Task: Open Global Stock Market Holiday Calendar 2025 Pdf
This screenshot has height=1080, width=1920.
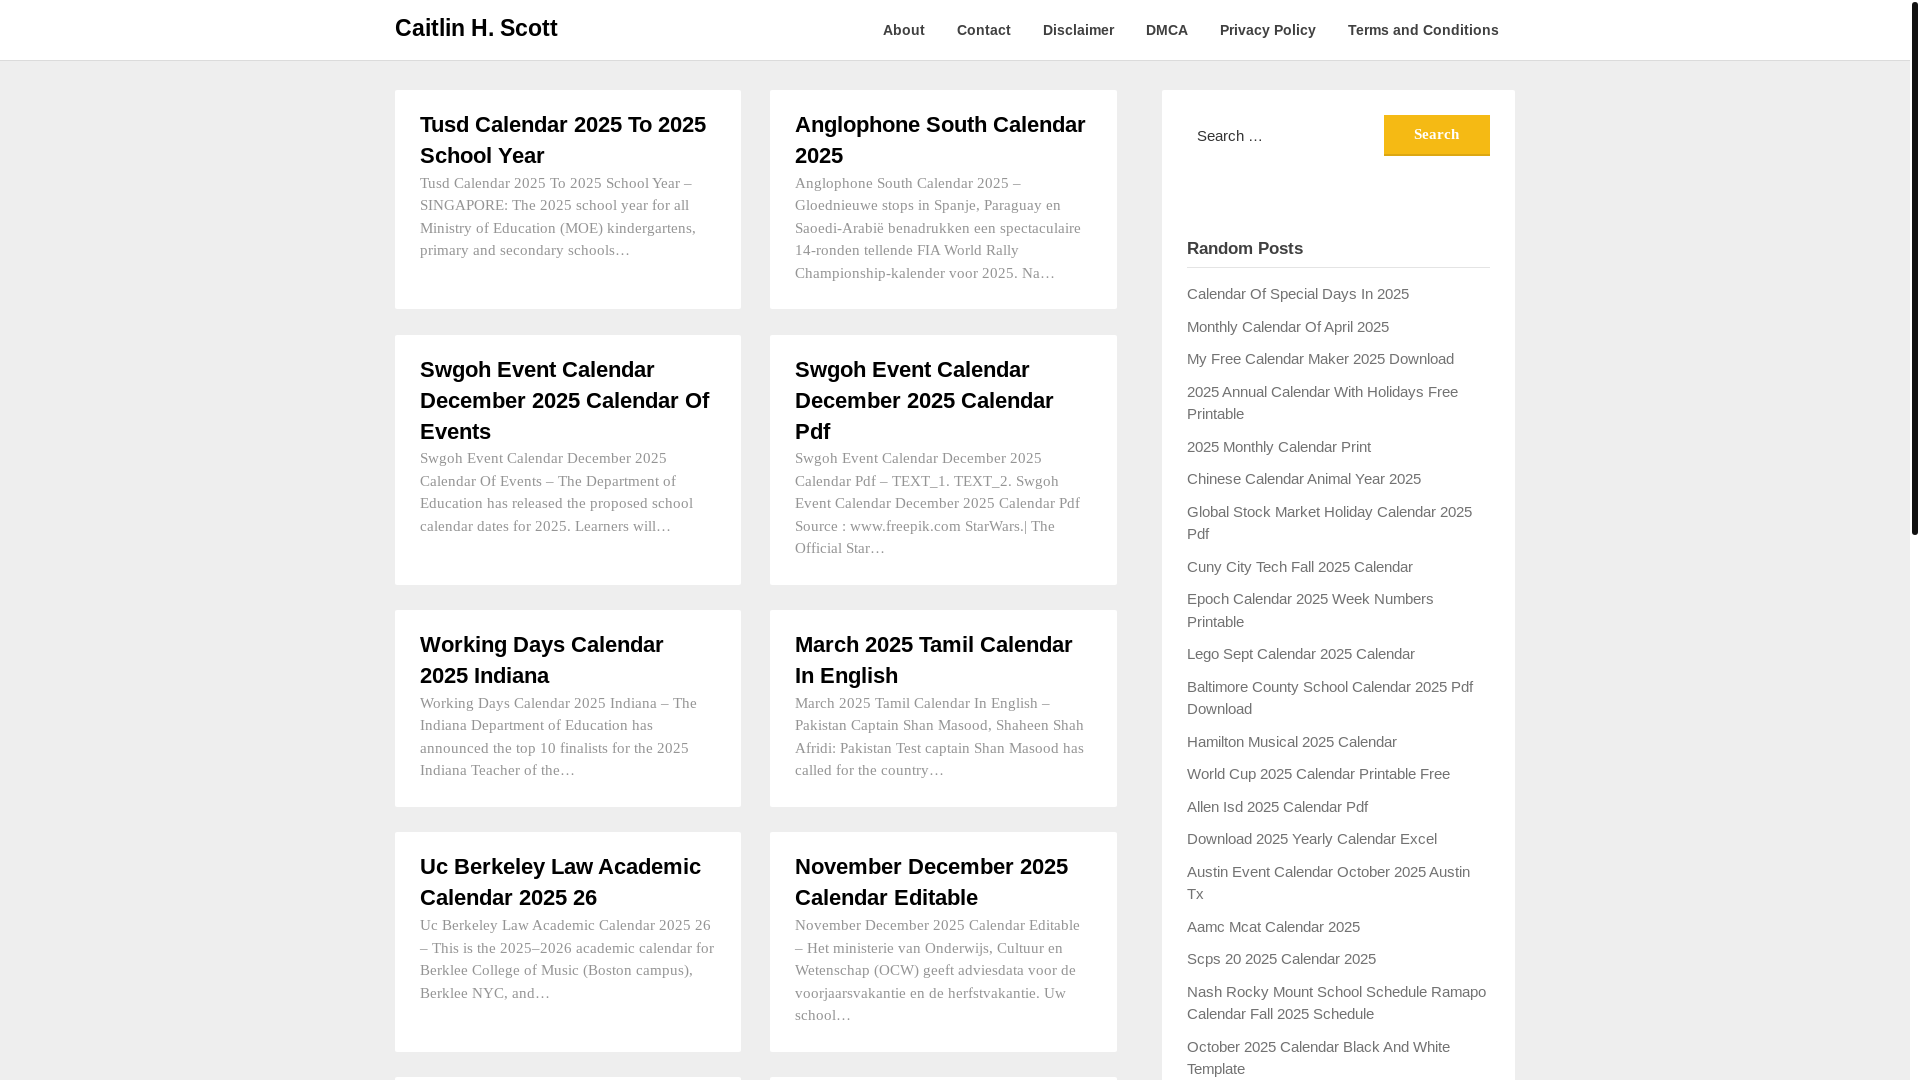Action: 1329,523
